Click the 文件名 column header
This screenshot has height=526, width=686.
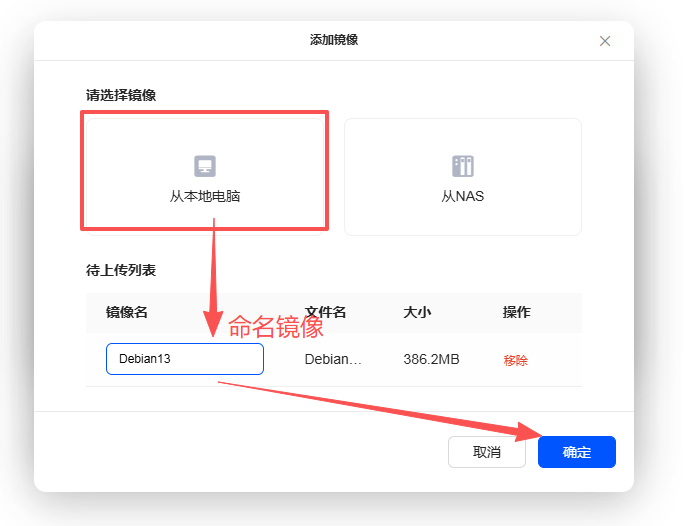coord(325,312)
